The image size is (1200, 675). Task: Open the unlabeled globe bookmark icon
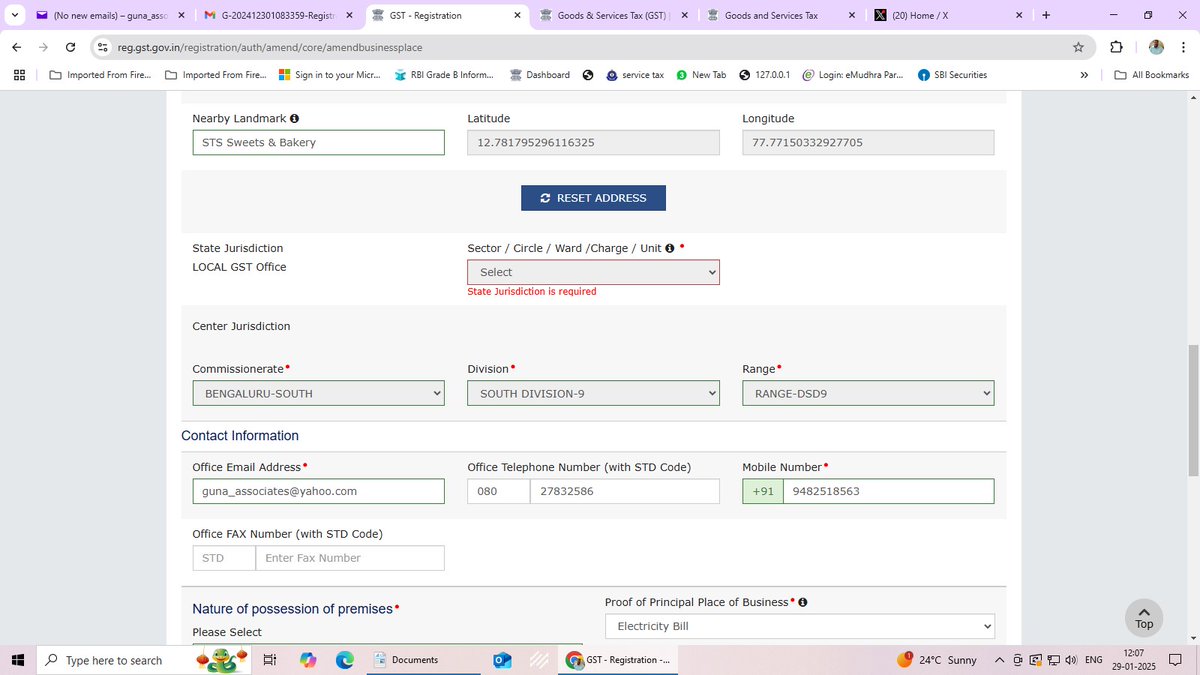click(x=588, y=75)
